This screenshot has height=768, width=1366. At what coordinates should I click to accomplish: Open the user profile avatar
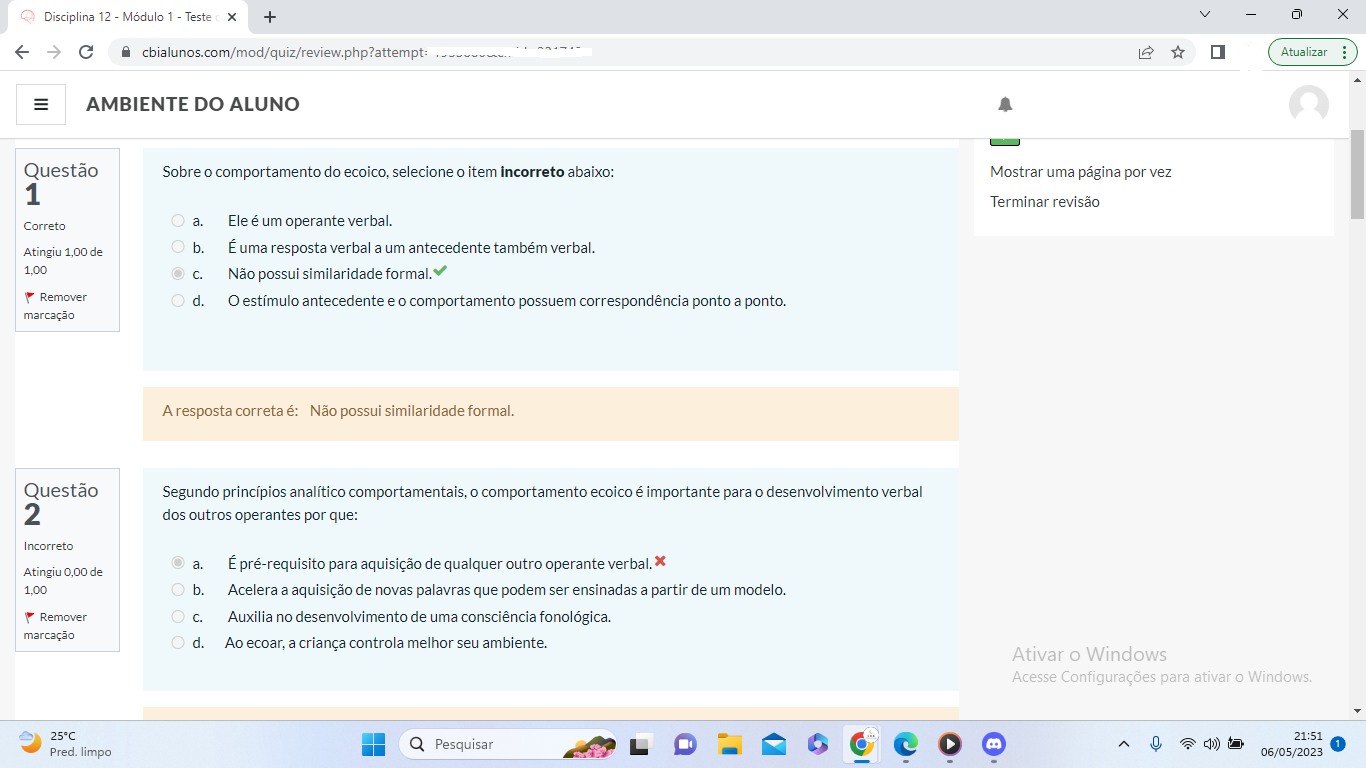[x=1308, y=104]
